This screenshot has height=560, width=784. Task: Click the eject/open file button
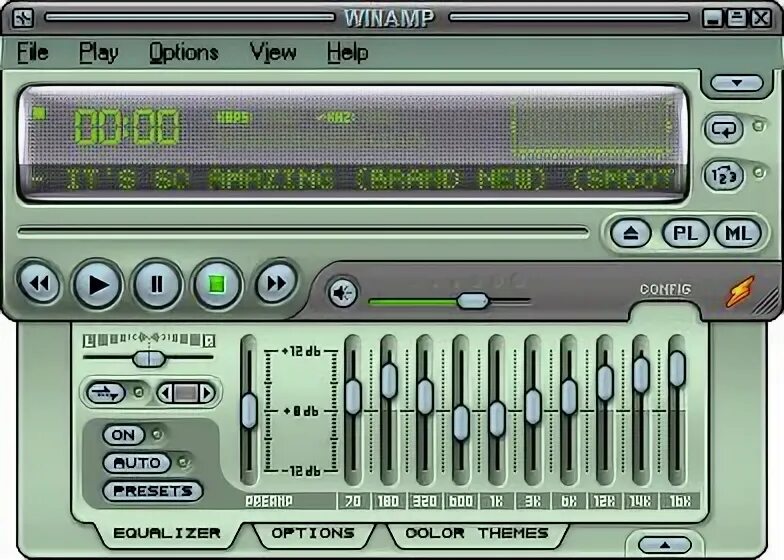coord(631,233)
